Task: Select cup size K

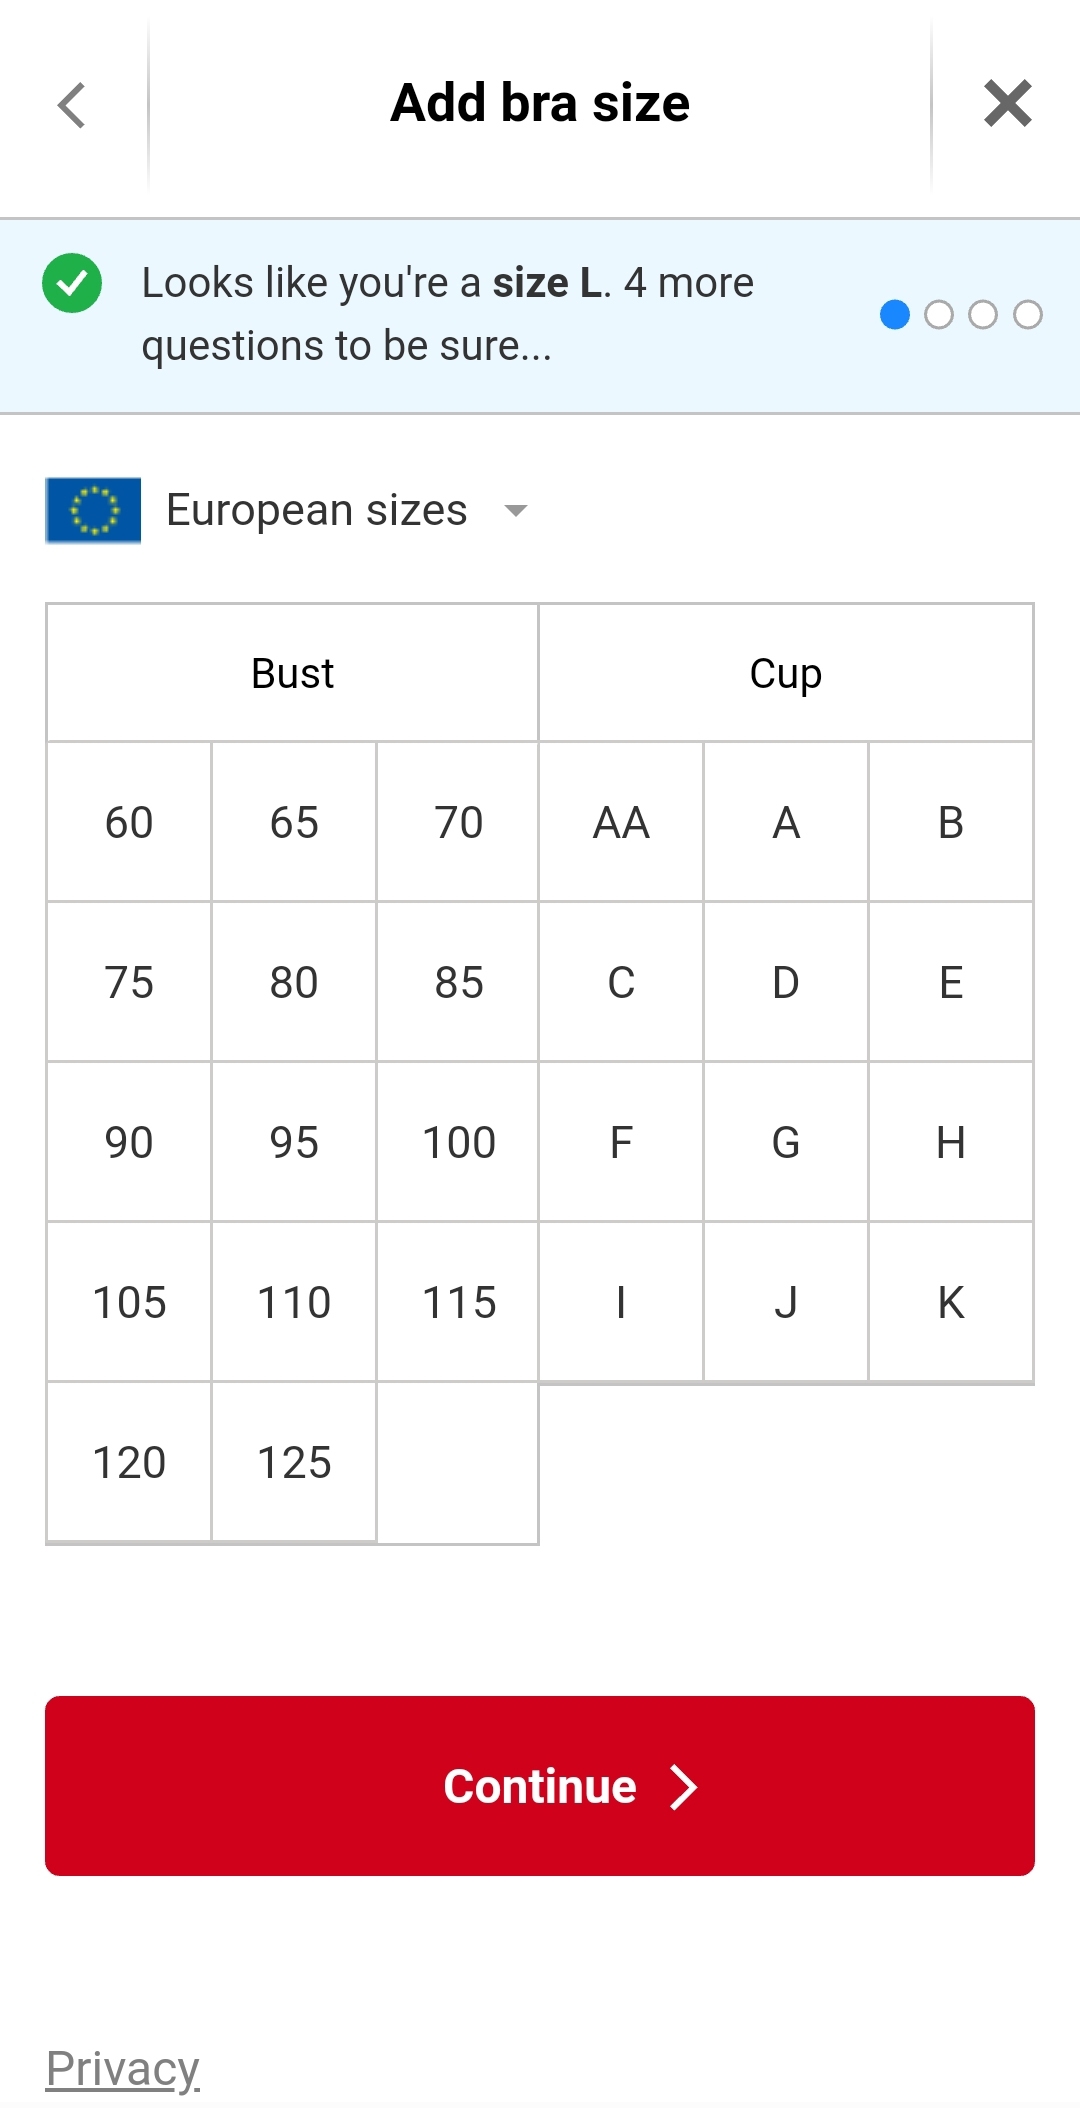Action: click(951, 1302)
